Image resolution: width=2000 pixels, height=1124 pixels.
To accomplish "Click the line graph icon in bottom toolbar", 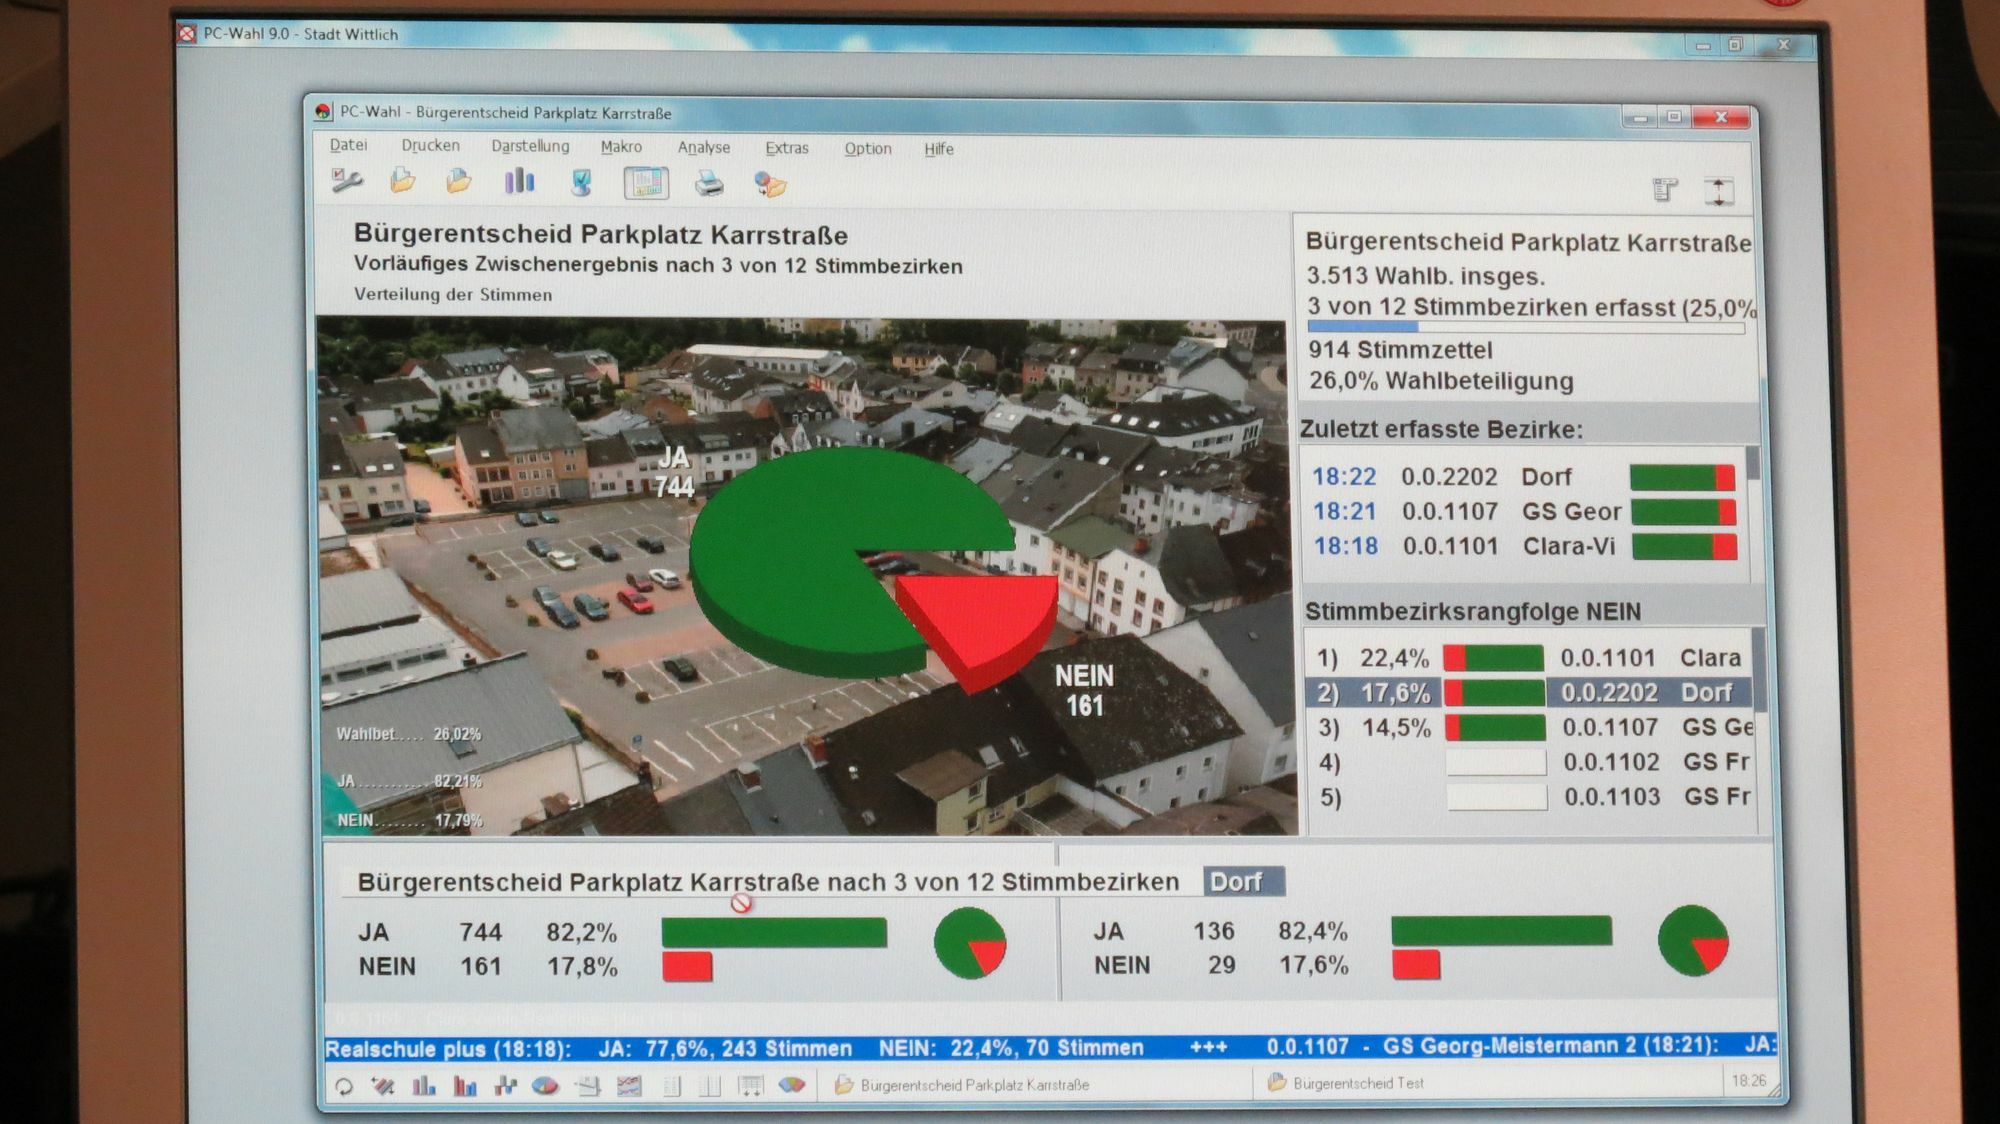I will click(629, 1086).
